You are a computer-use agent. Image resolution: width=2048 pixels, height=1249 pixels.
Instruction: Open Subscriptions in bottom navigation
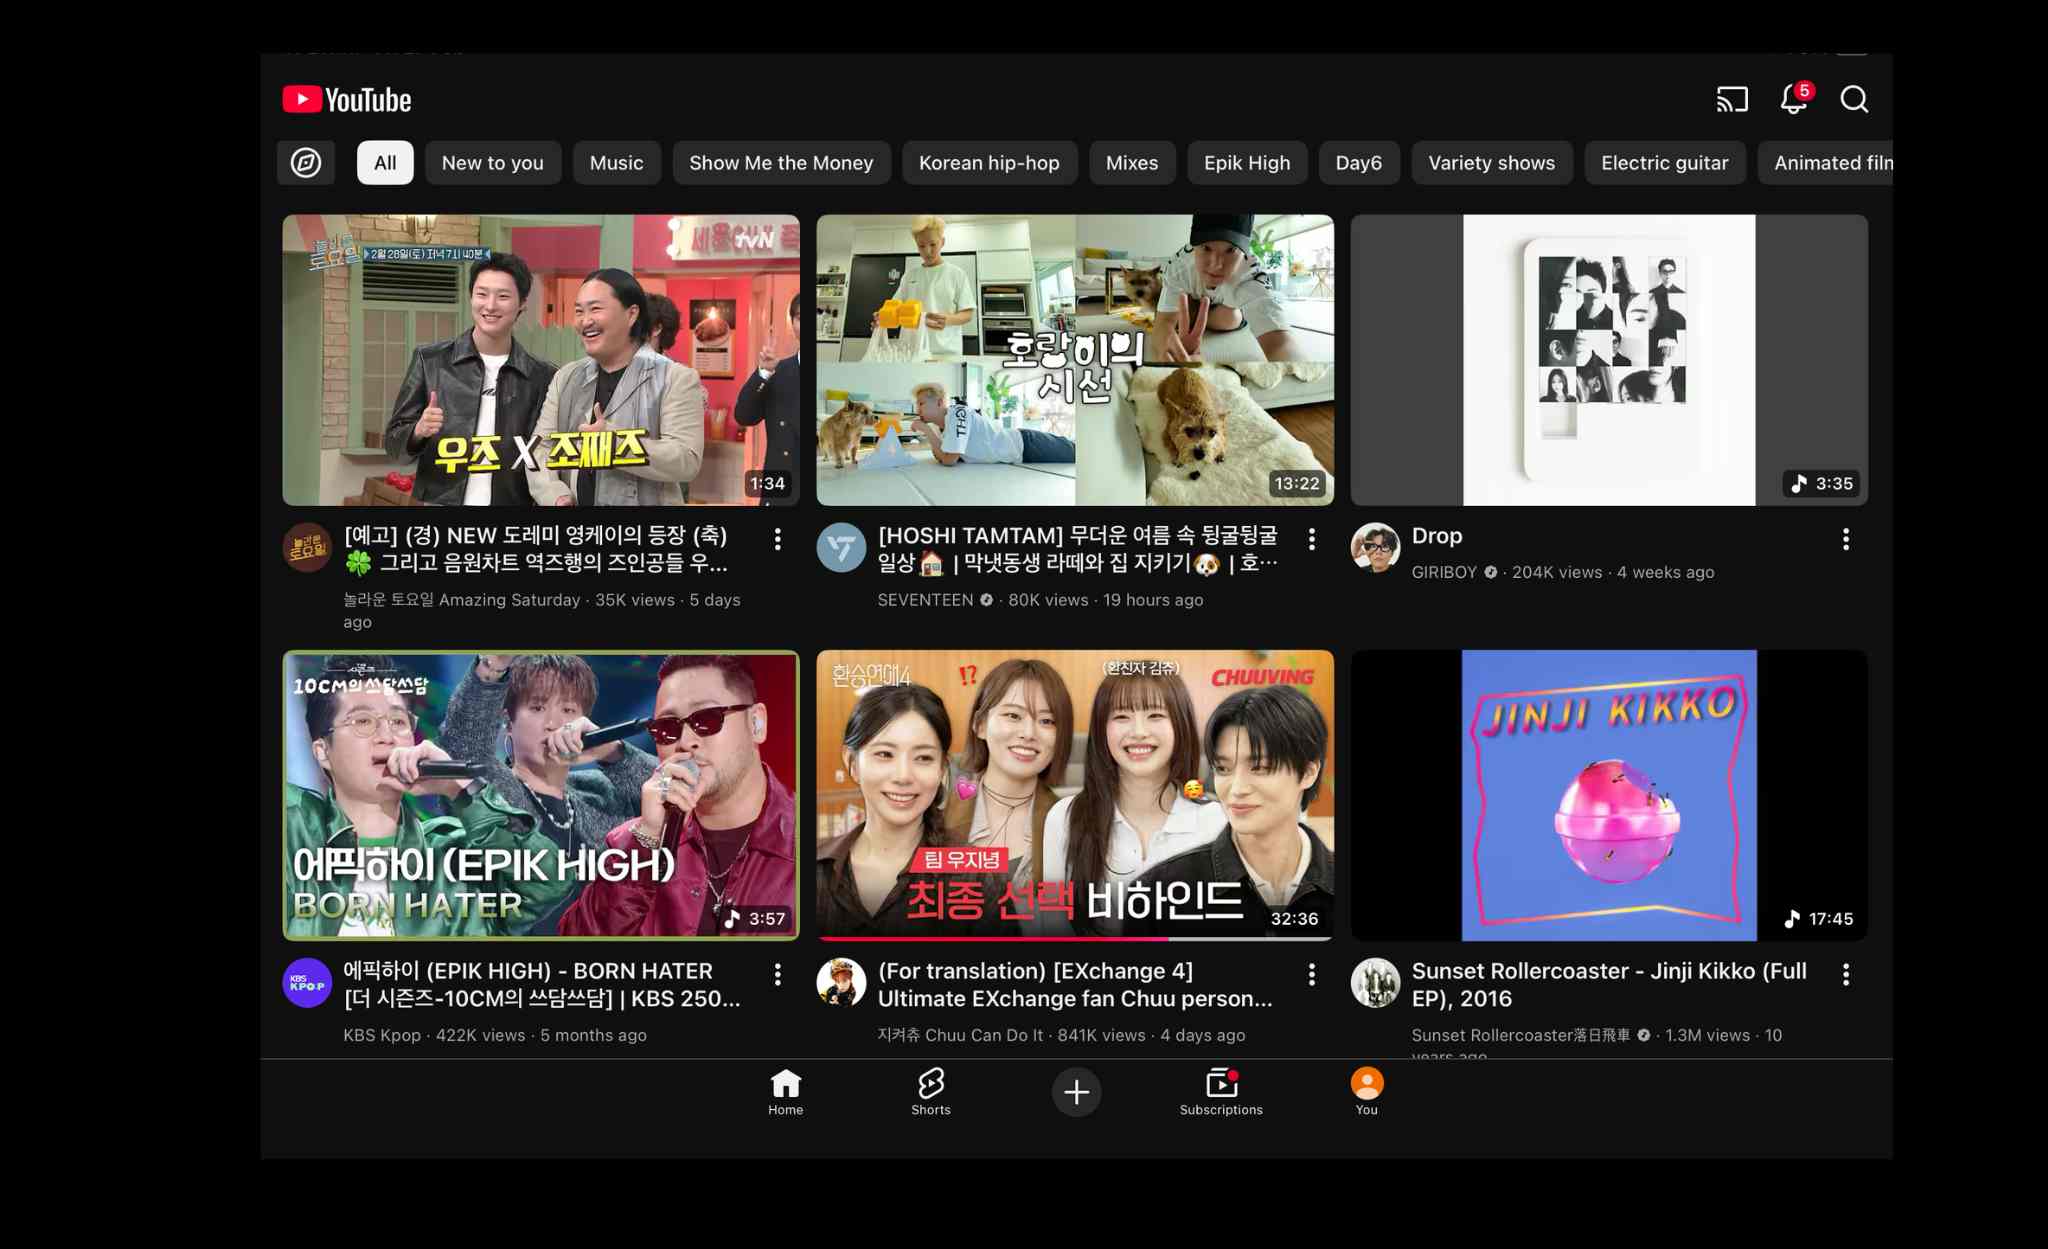[x=1221, y=1091]
